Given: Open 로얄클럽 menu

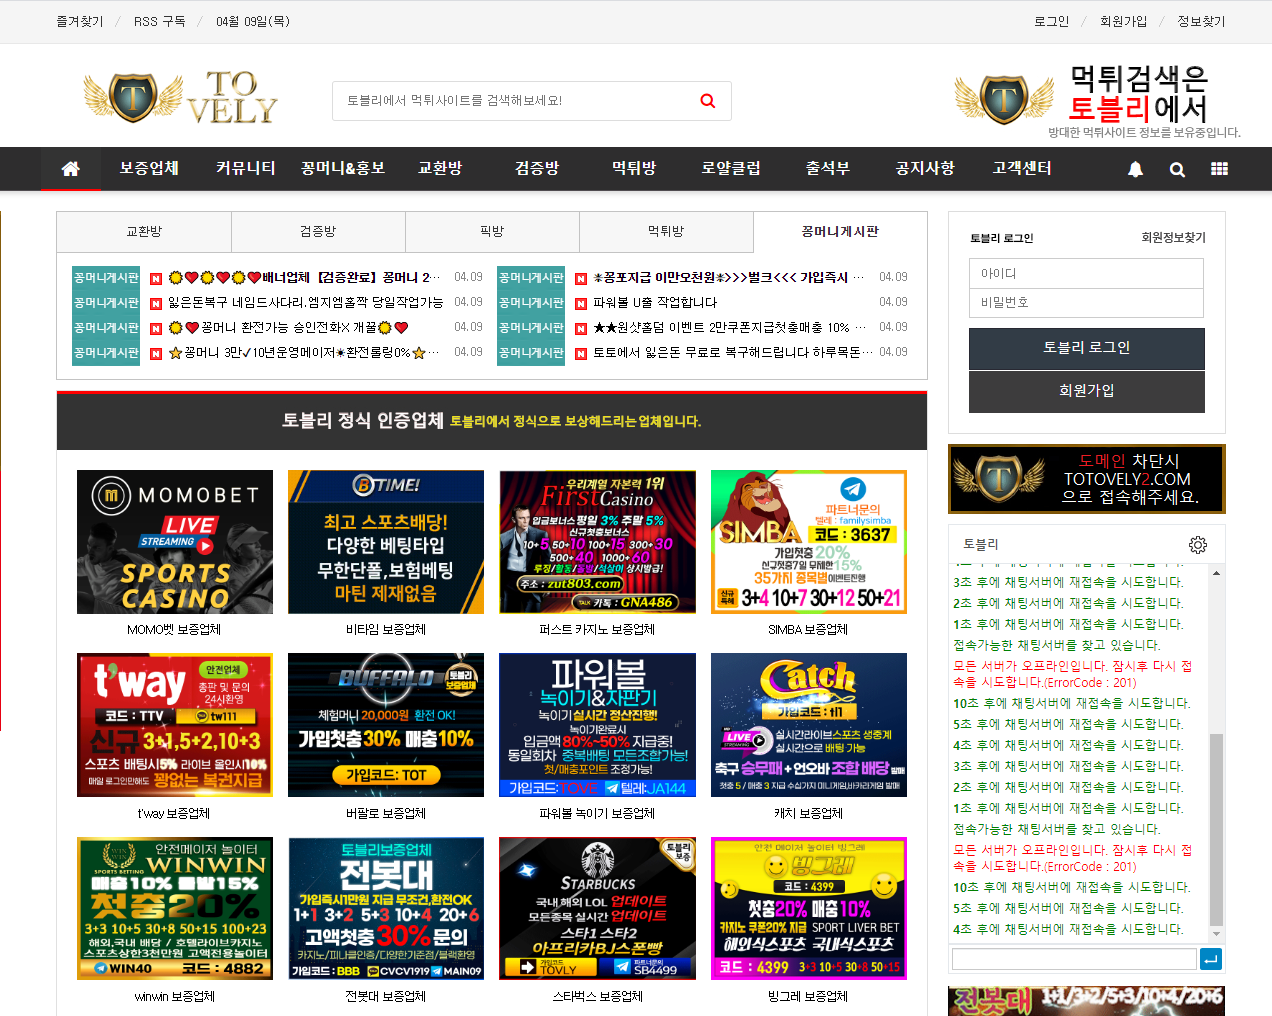Looking at the screenshot, I should (731, 168).
